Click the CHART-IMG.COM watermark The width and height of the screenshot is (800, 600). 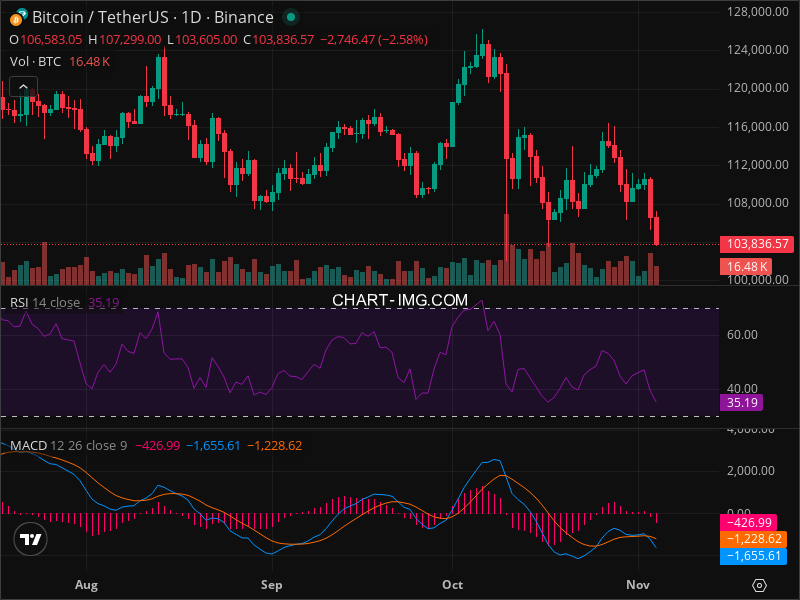tap(400, 300)
